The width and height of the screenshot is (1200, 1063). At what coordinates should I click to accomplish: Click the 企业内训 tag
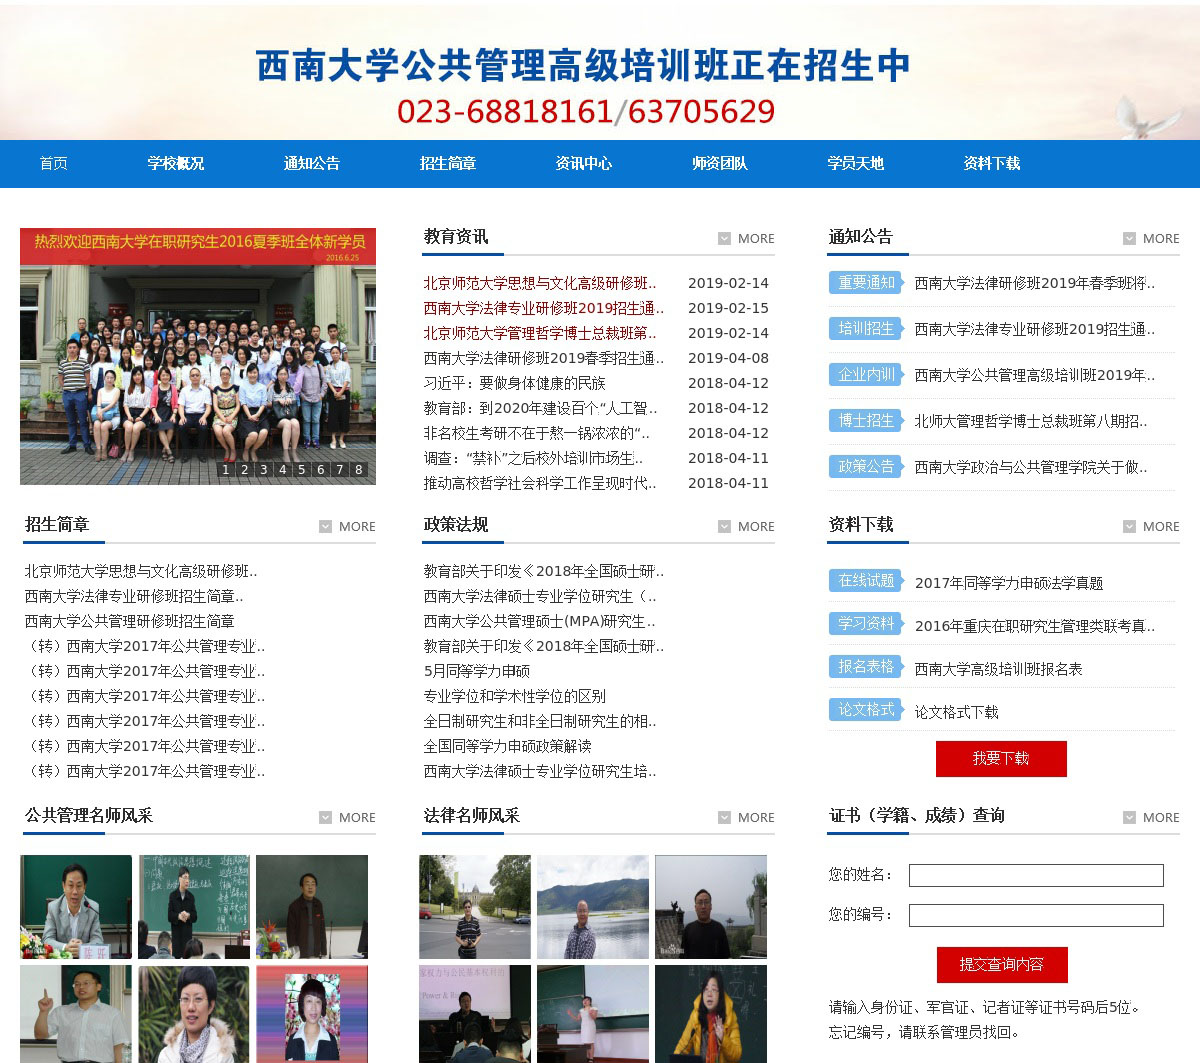[x=866, y=375]
